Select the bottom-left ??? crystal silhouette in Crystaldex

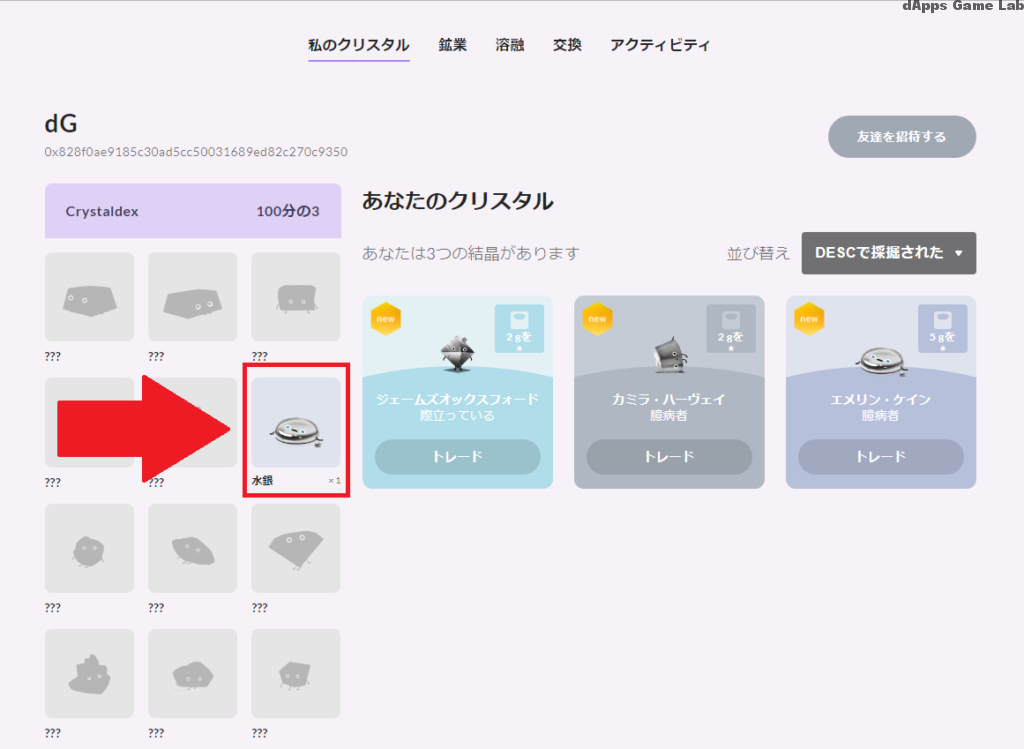pyautogui.click(x=89, y=673)
